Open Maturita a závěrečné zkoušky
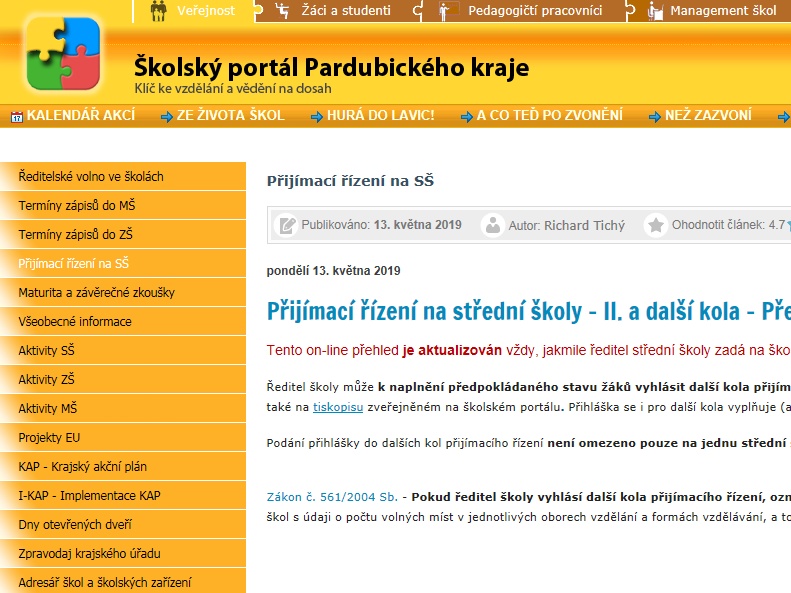The width and height of the screenshot is (791, 593). click(123, 292)
